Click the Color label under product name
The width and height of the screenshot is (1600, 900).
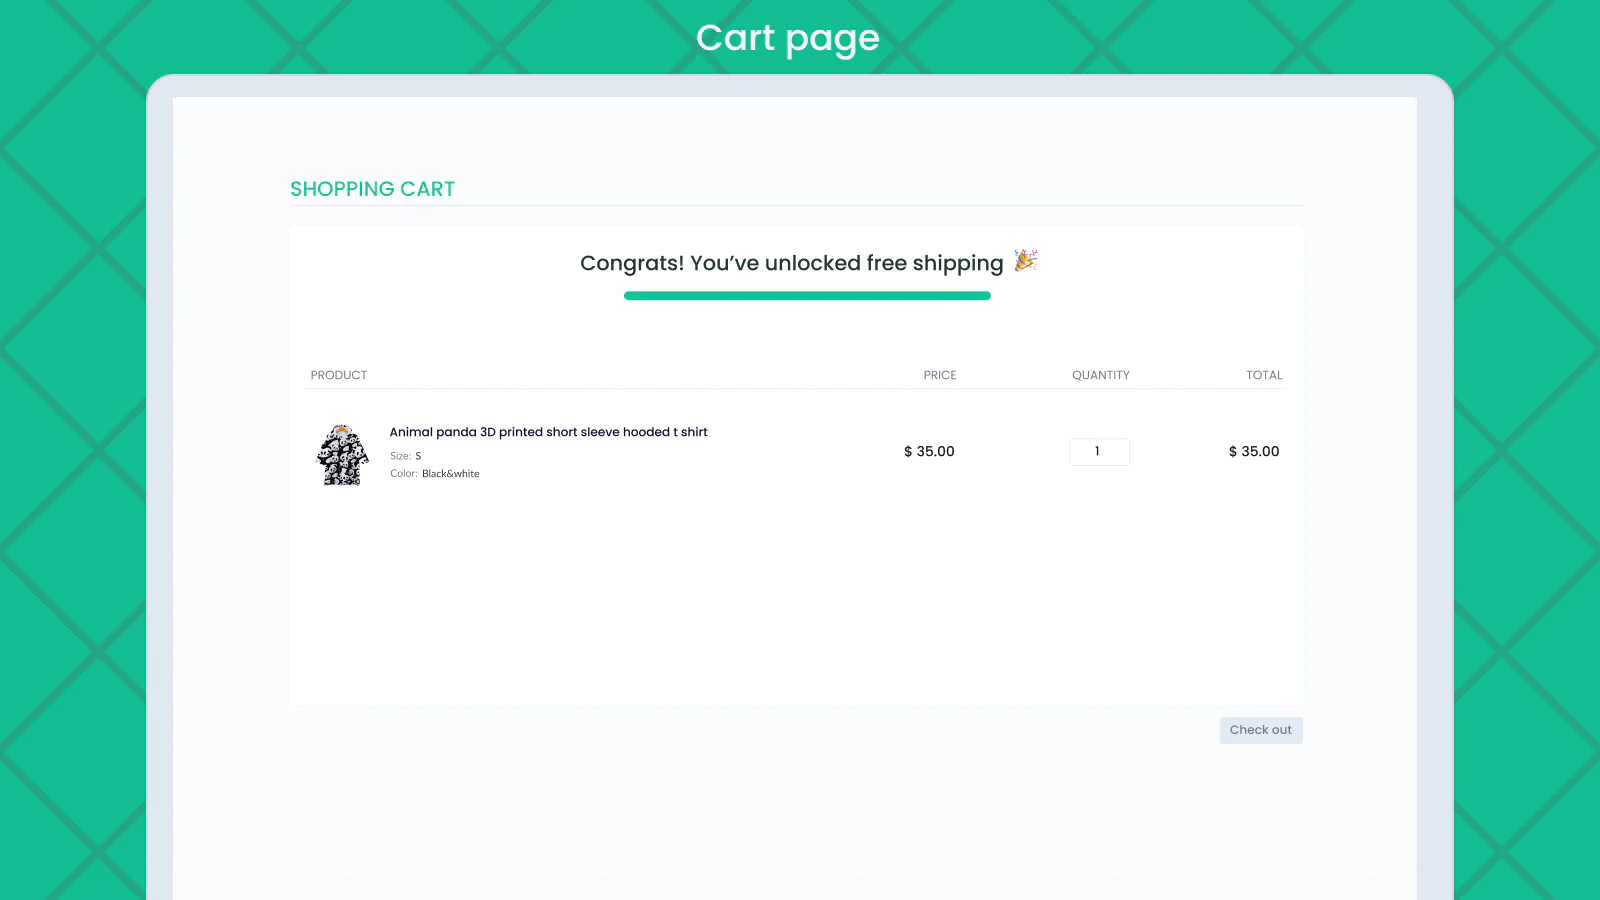(x=403, y=474)
